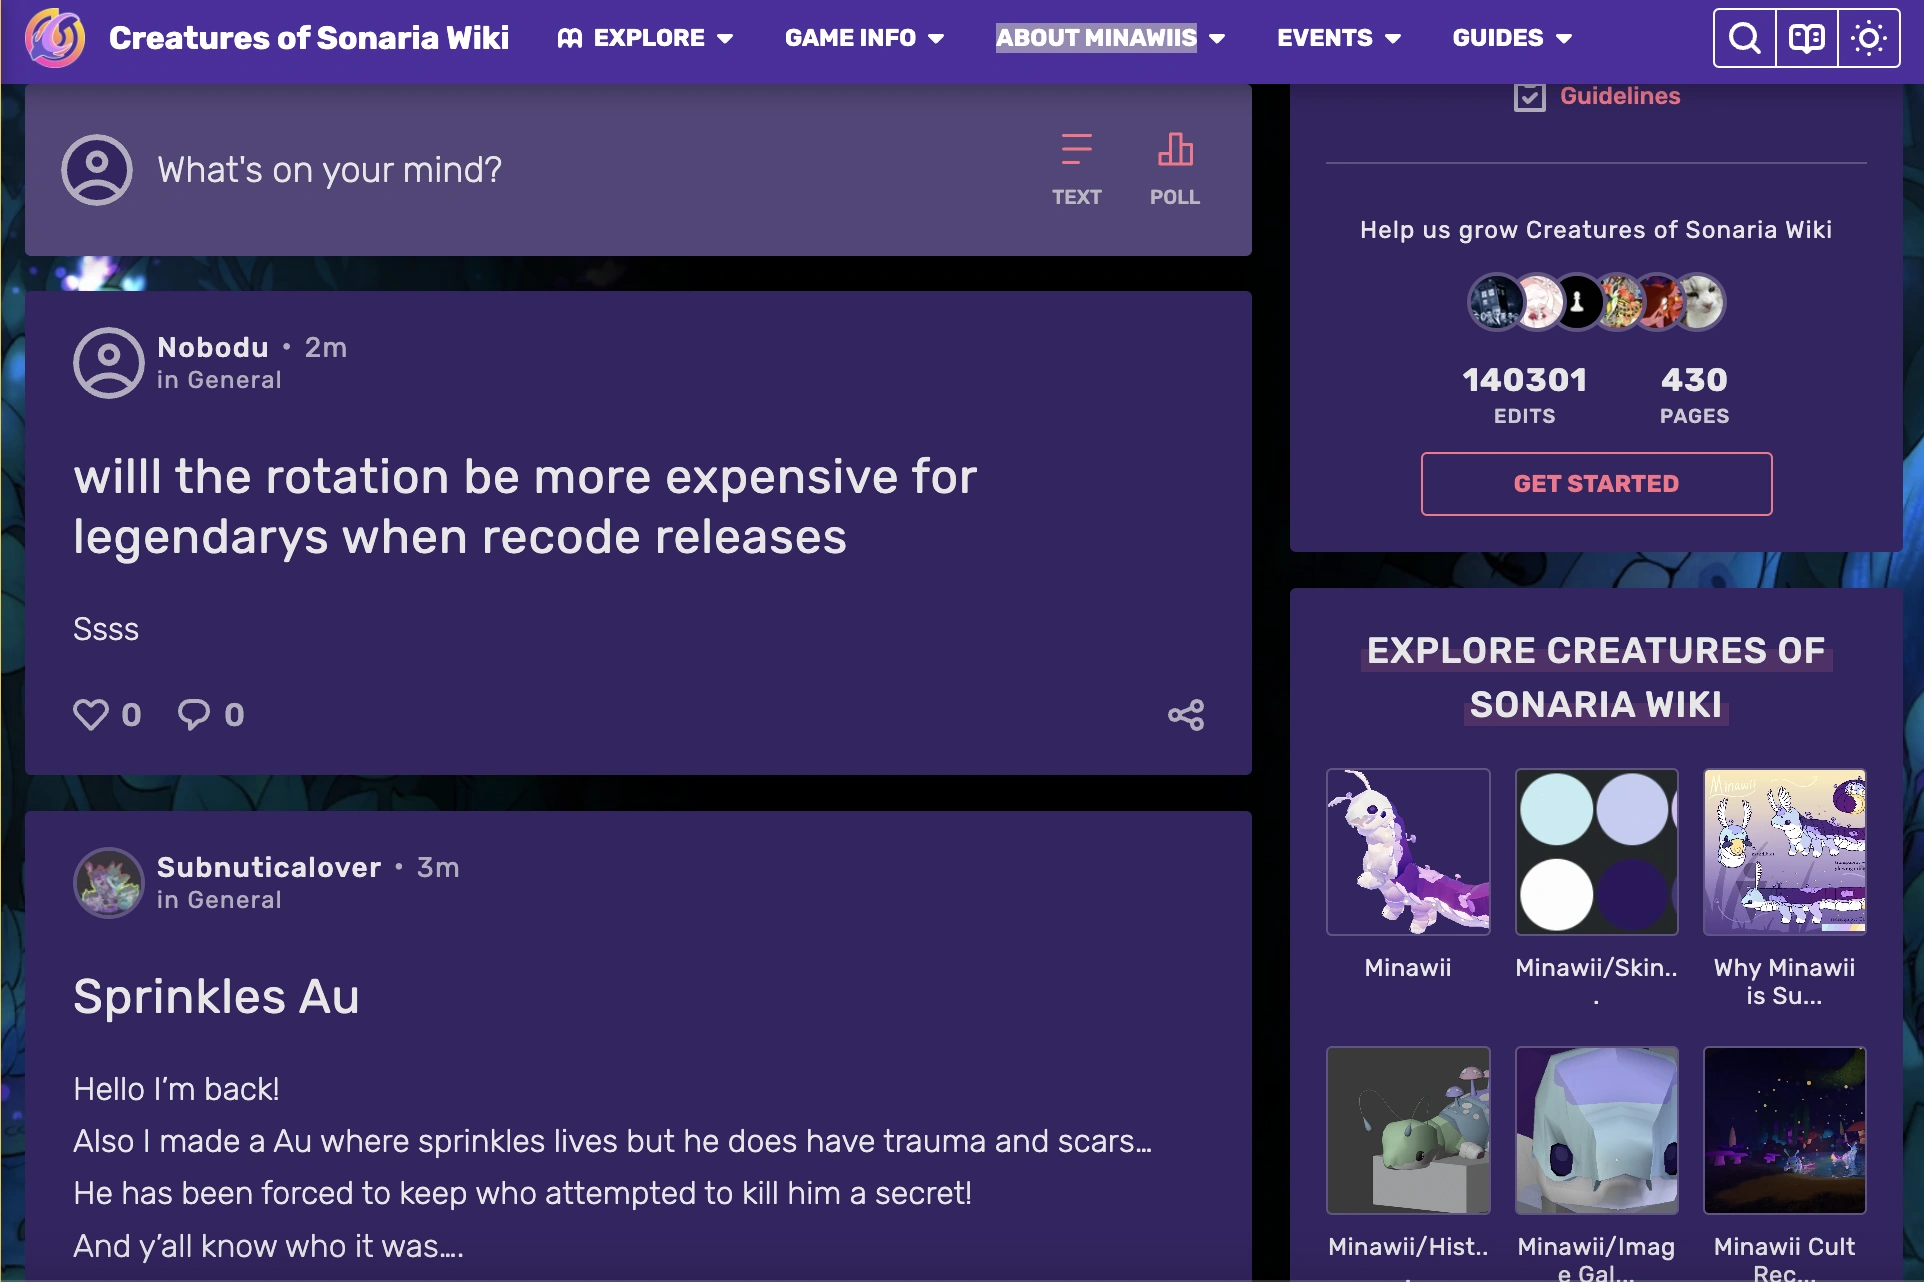This screenshot has height=1282, width=1924.
Task: Open the Minawii/Skin color swatches thumbnail
Action: pyautogui.click(x=1596, y=851)
